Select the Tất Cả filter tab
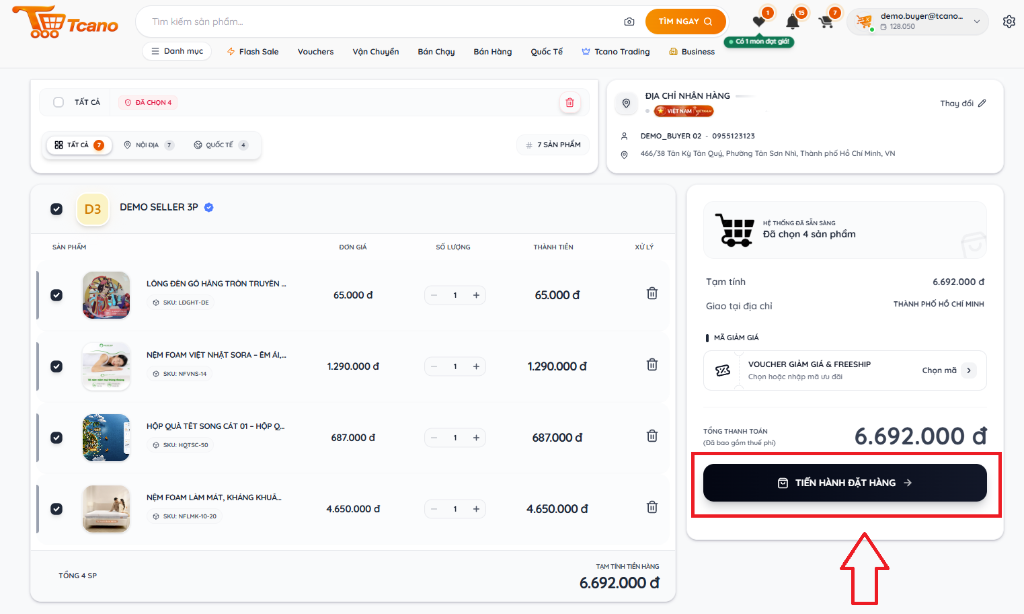 [x=79, y=145]
